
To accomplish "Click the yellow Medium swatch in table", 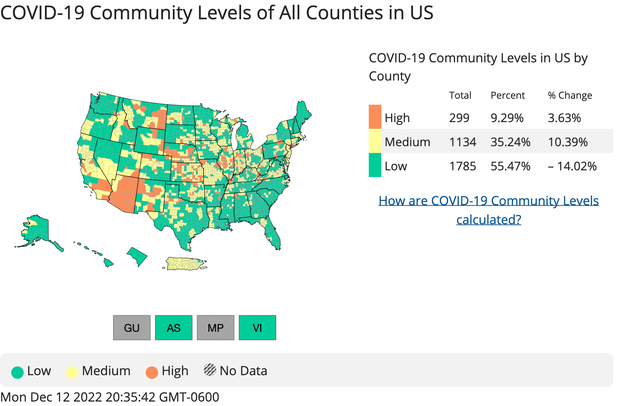I will coord(375,141).
